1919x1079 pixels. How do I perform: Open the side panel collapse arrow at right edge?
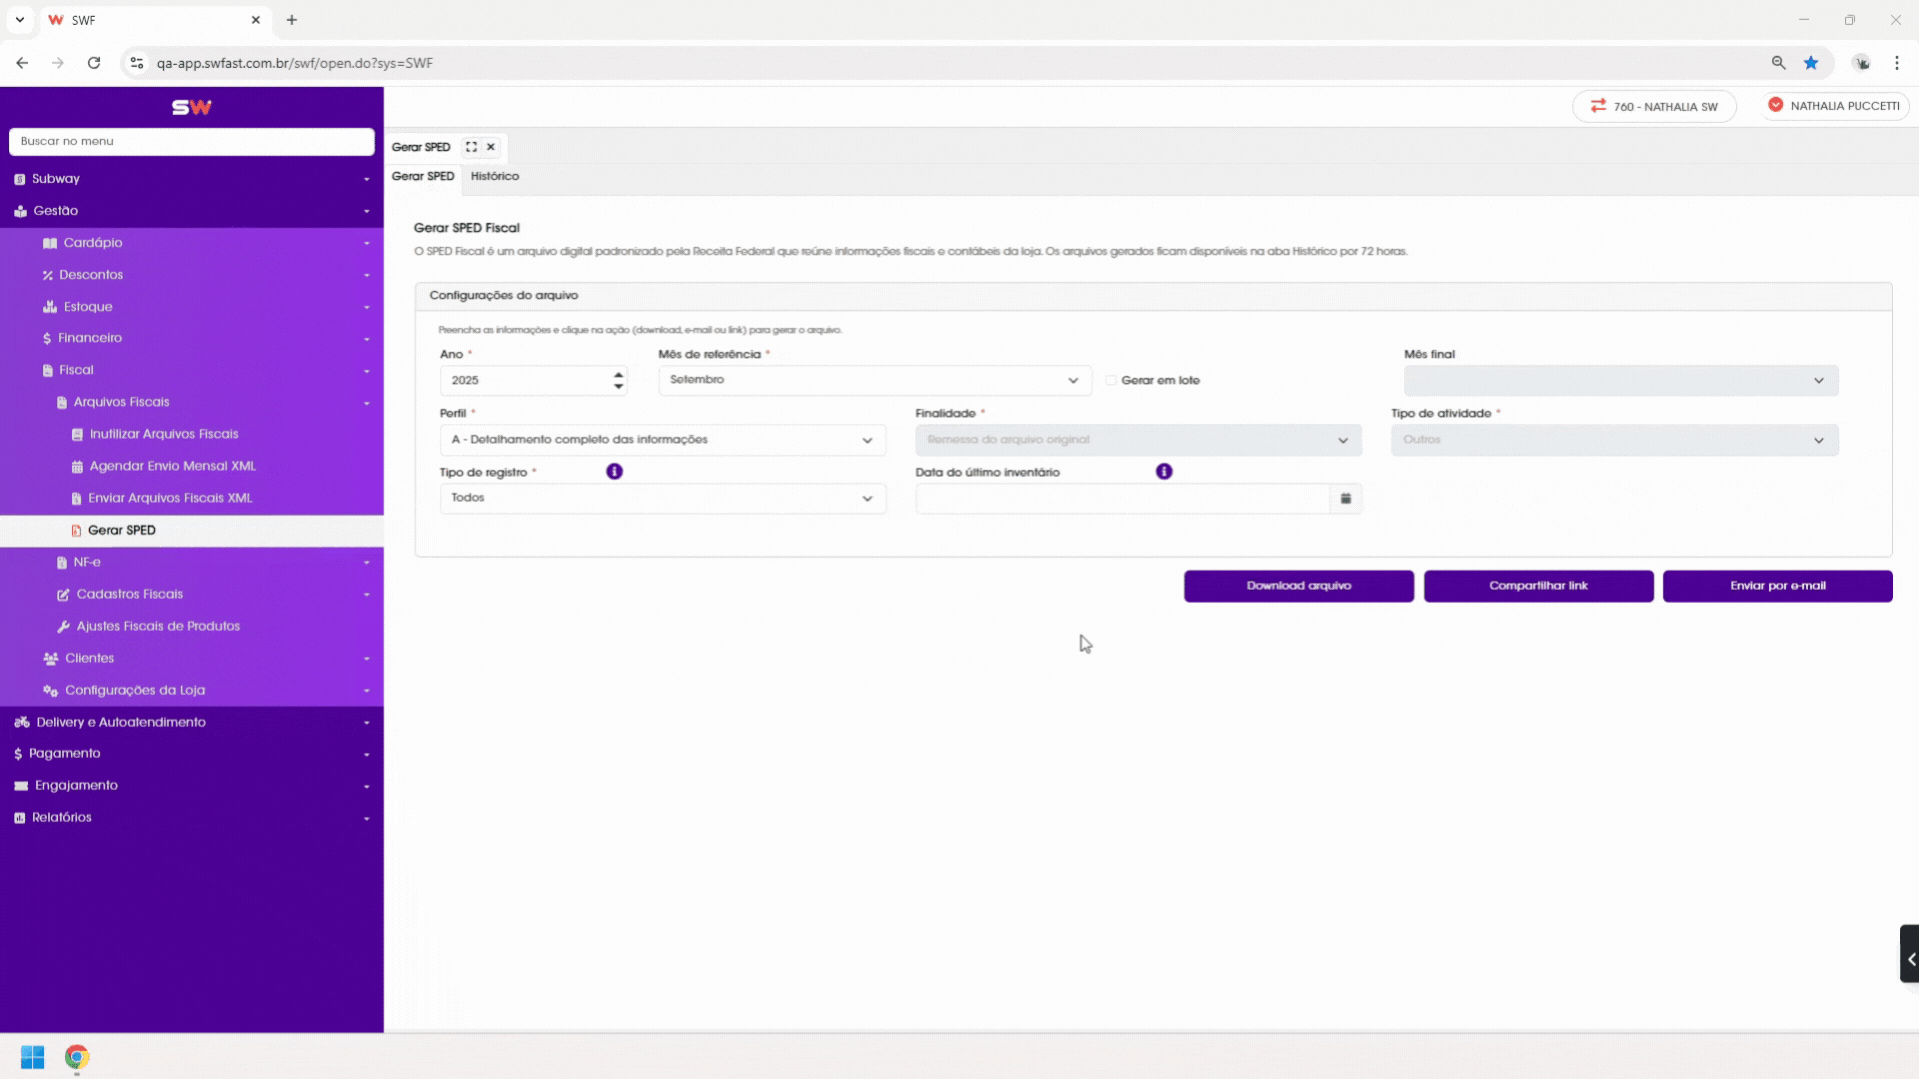point(1910,959)
